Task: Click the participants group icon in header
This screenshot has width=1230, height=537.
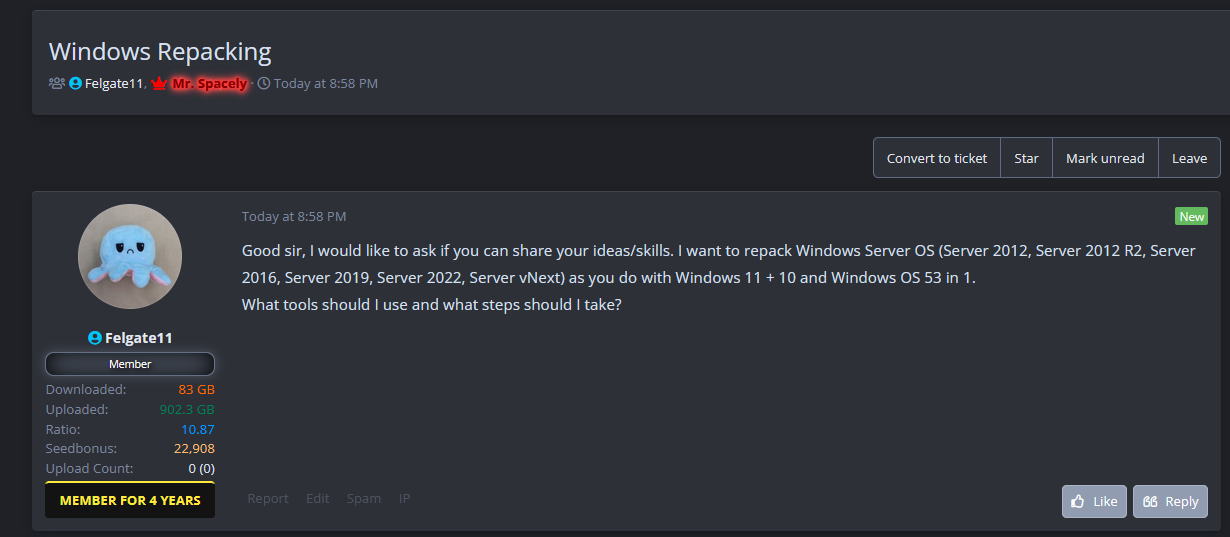Action: click(x=57, y=84)
